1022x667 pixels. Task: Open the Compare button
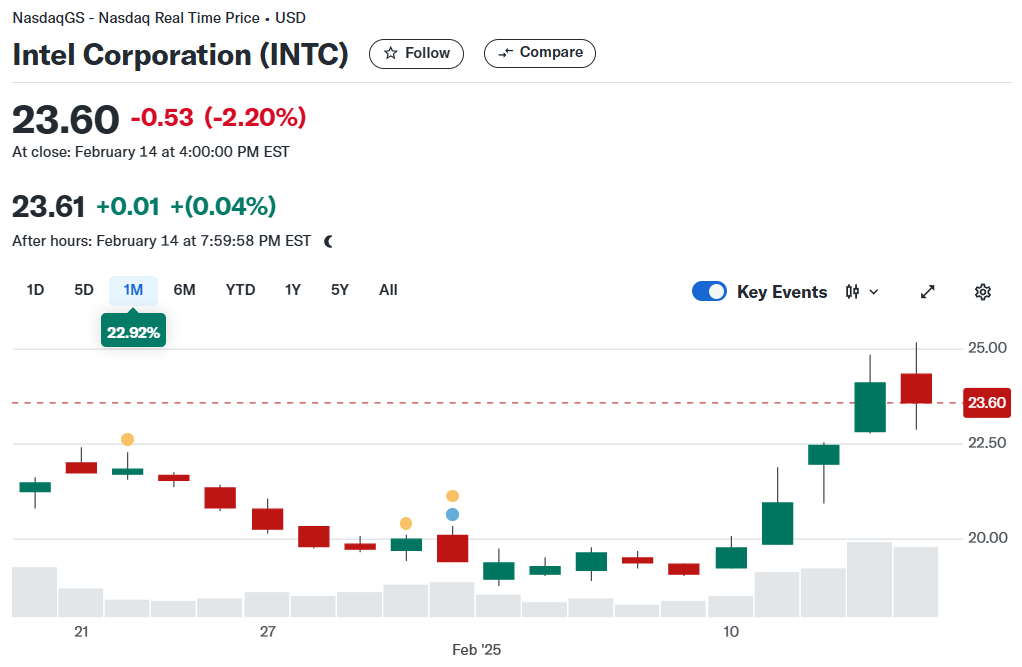(x=540, y=53)
